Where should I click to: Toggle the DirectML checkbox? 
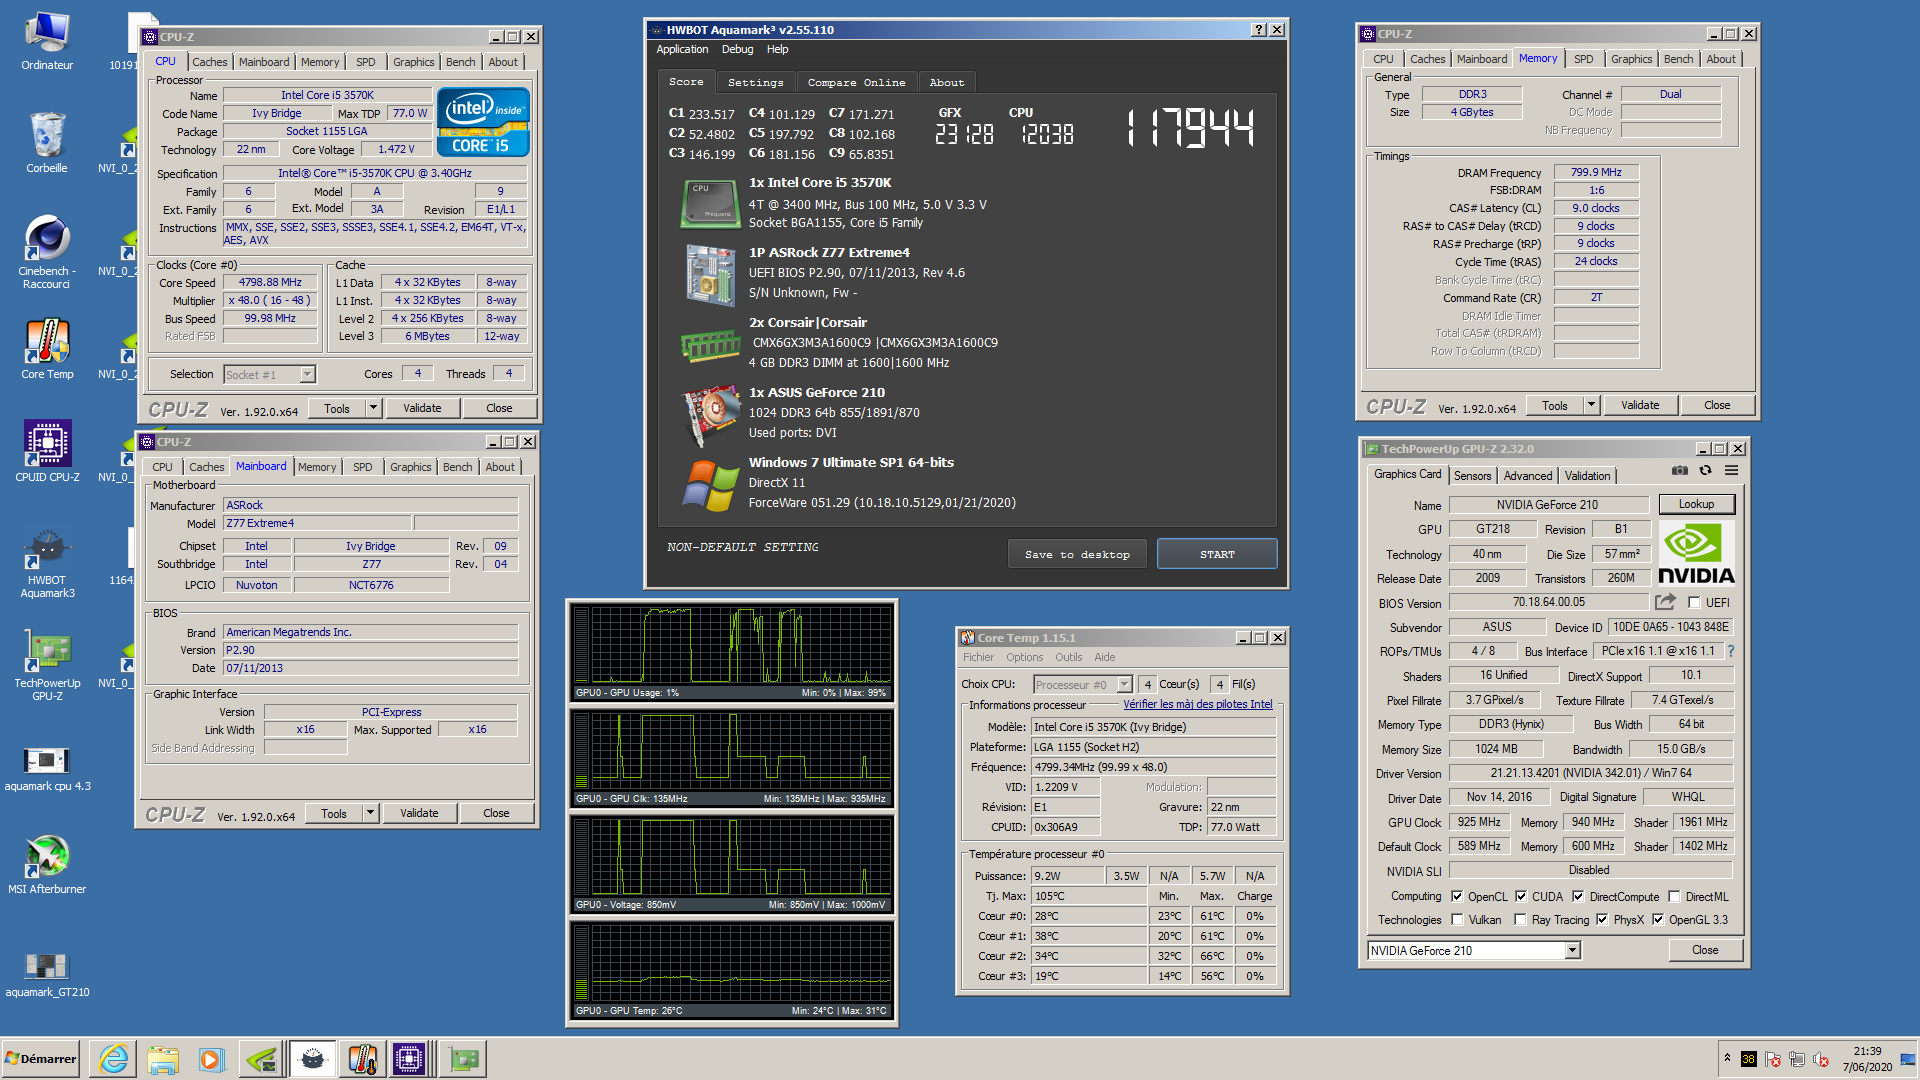tap(1674, 896)
